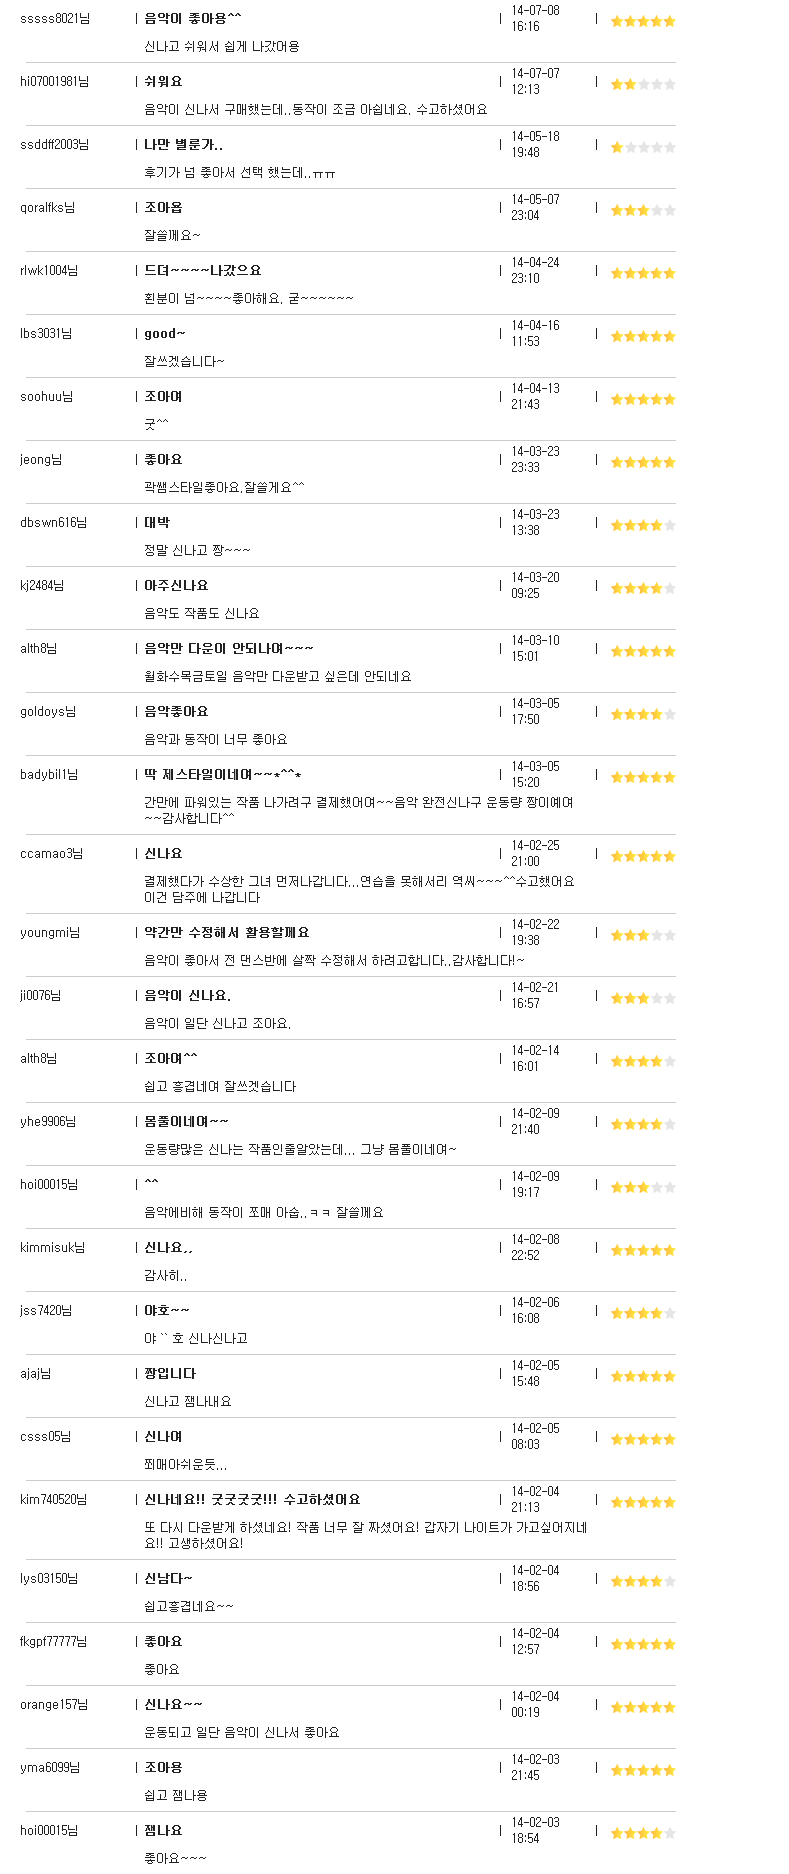
Task: Click four-star rating on dbswn616's review
Action: [x=643, y=525]
